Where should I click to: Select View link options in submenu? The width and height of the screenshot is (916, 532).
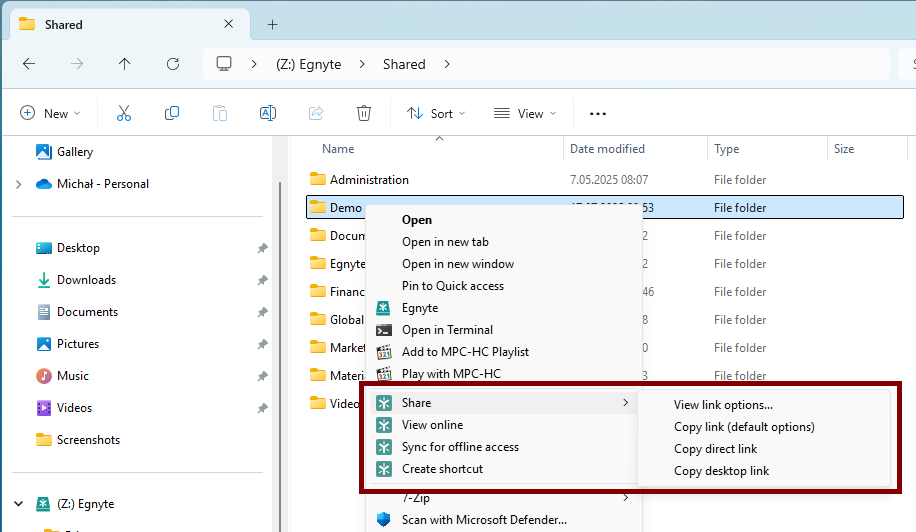point(723,405)
